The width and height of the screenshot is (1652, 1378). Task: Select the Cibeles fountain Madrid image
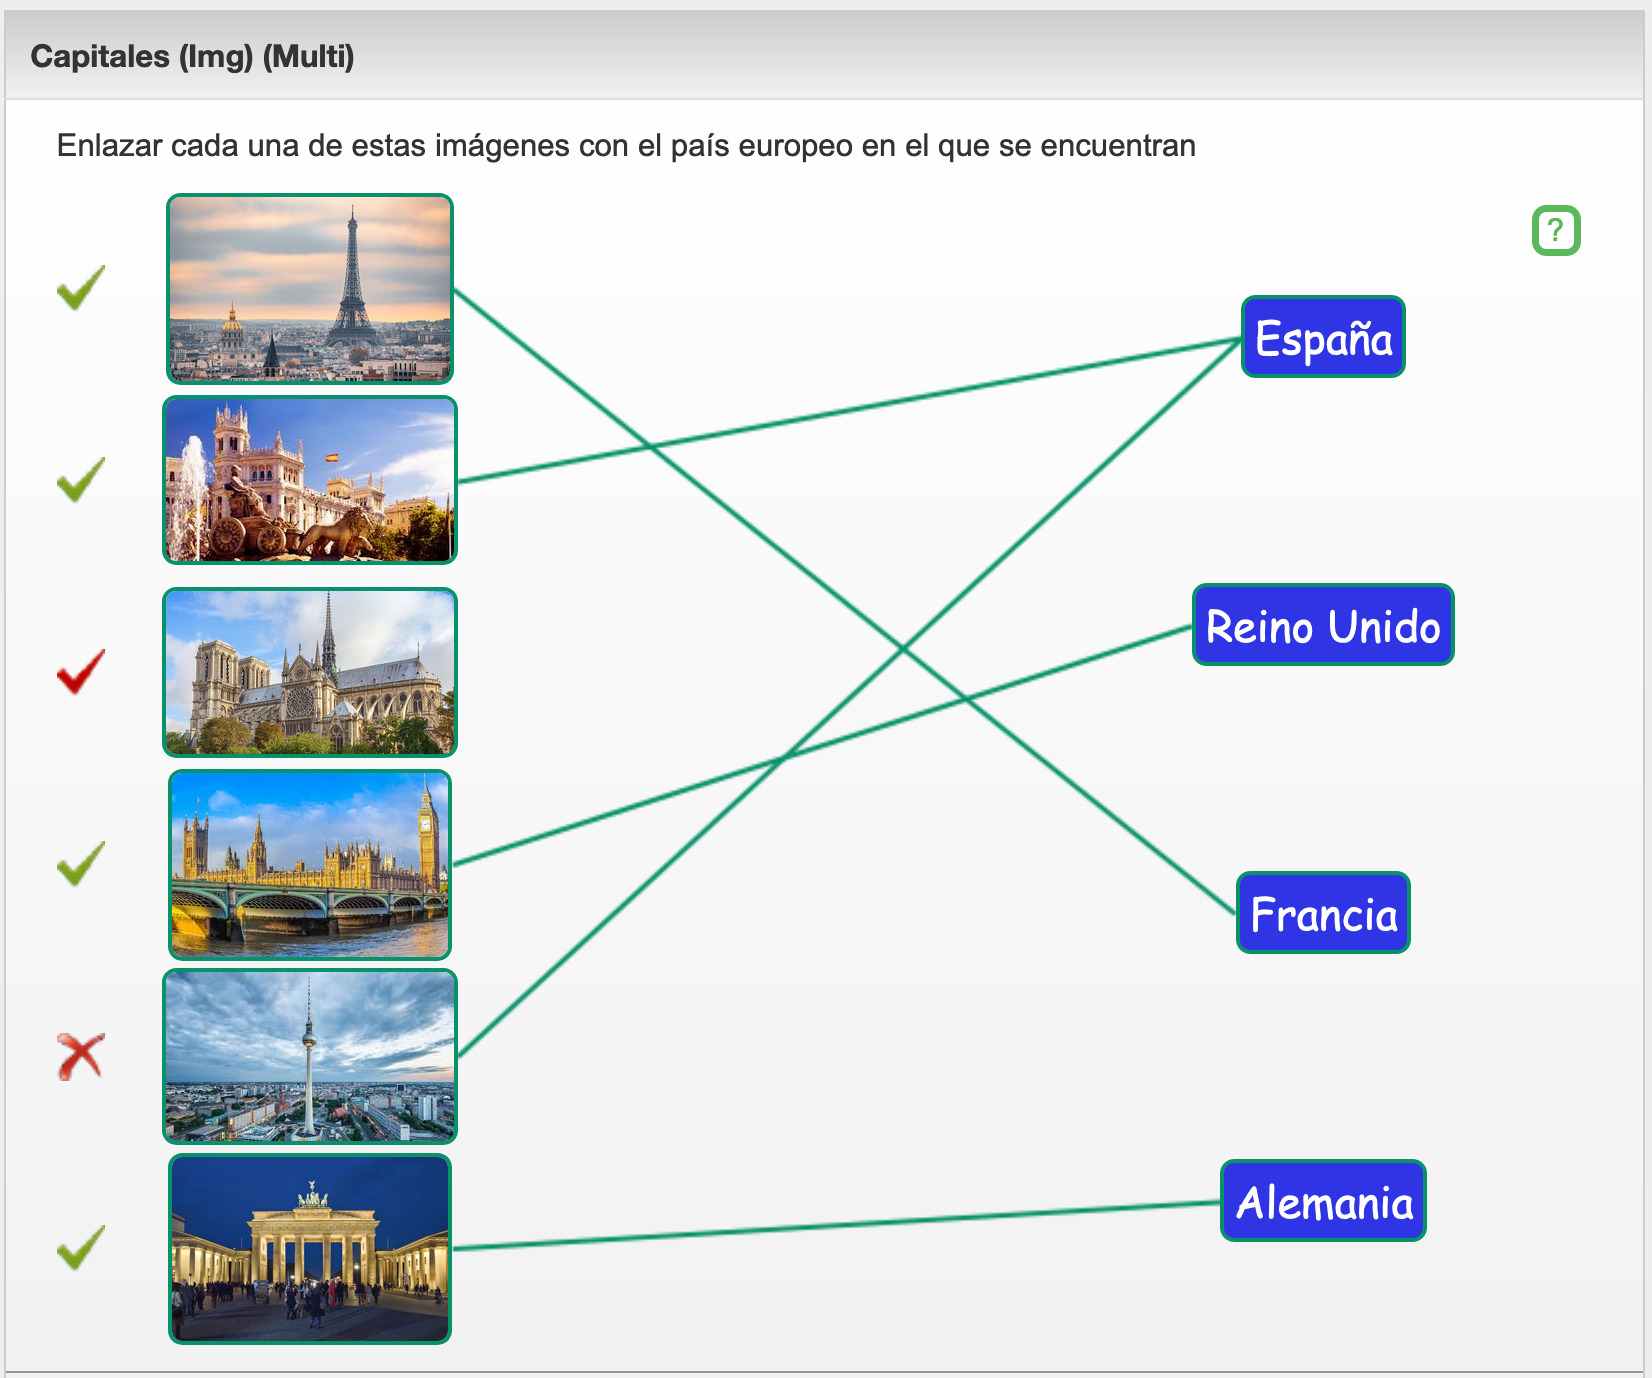point(310,480)
